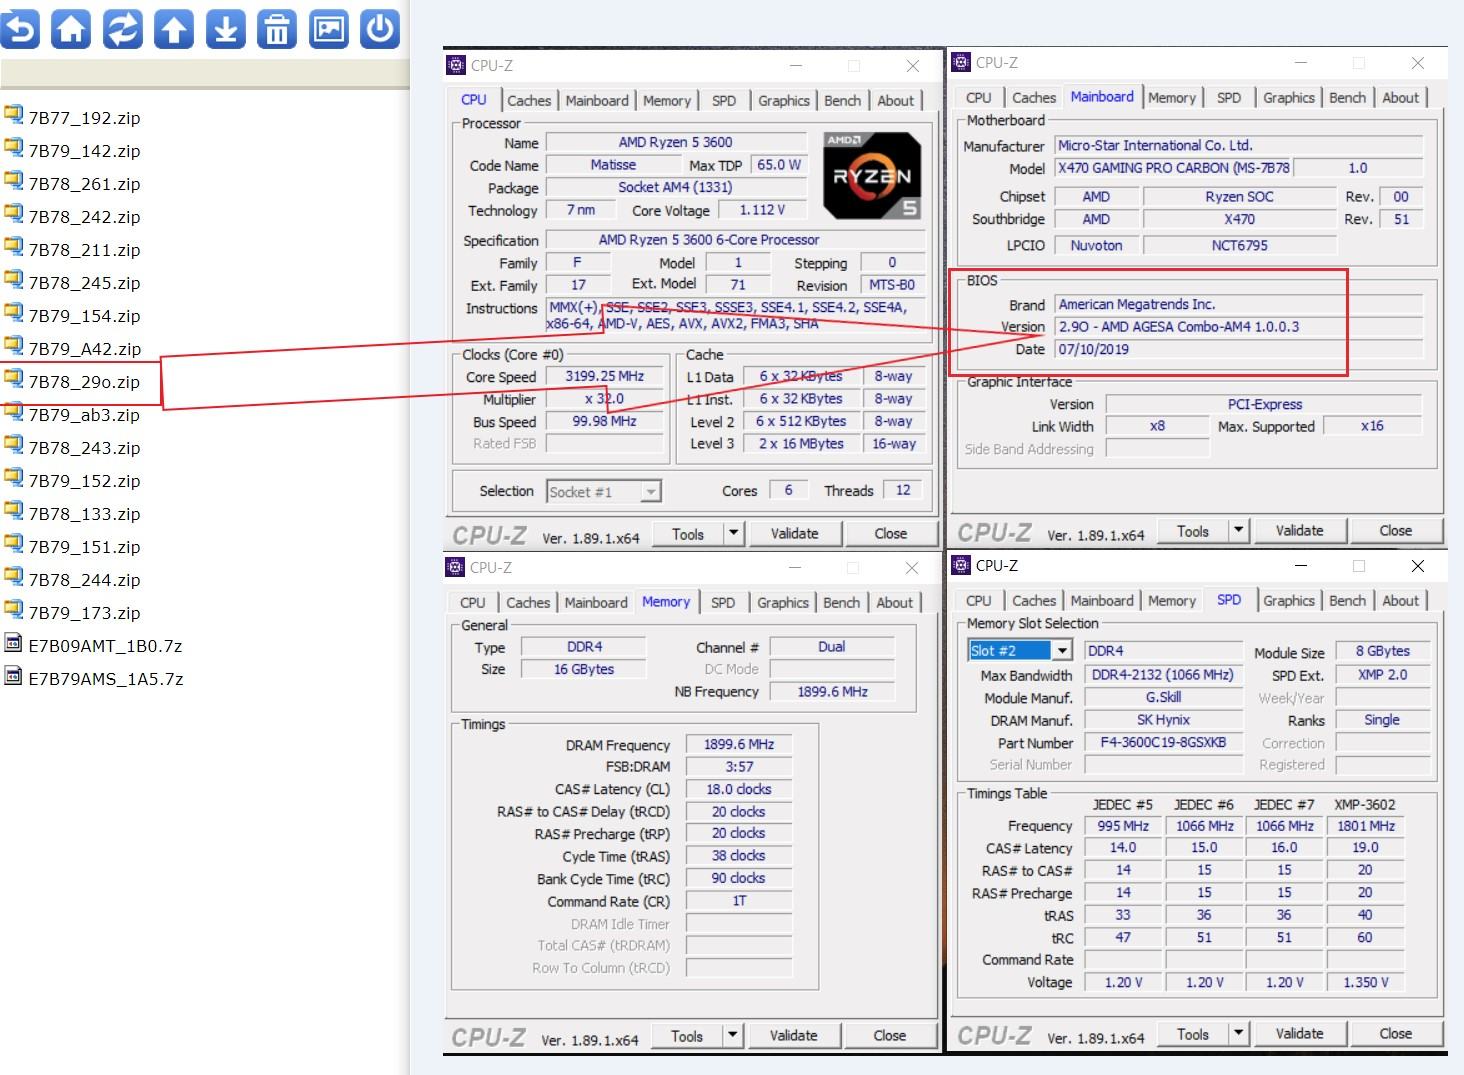Expand the Tools arrow in the Mainboard window
This screenshot has width=1464, height=1075.
1238,530
